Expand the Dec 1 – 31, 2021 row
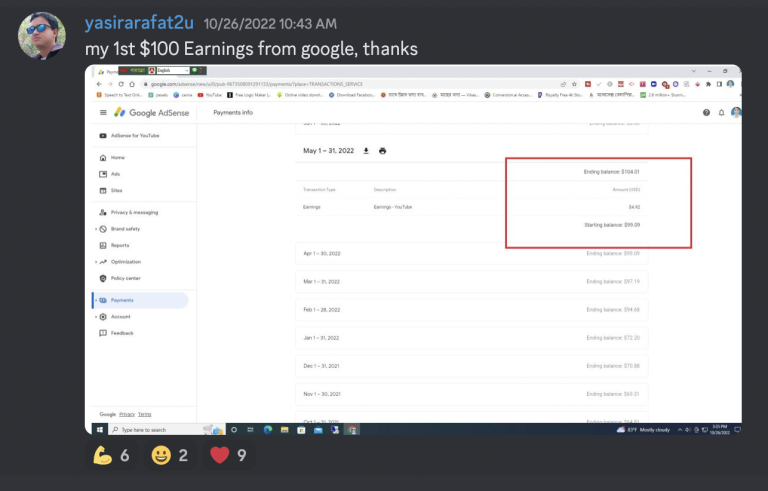This screenshot has width=768, height=491. [471, 366]
